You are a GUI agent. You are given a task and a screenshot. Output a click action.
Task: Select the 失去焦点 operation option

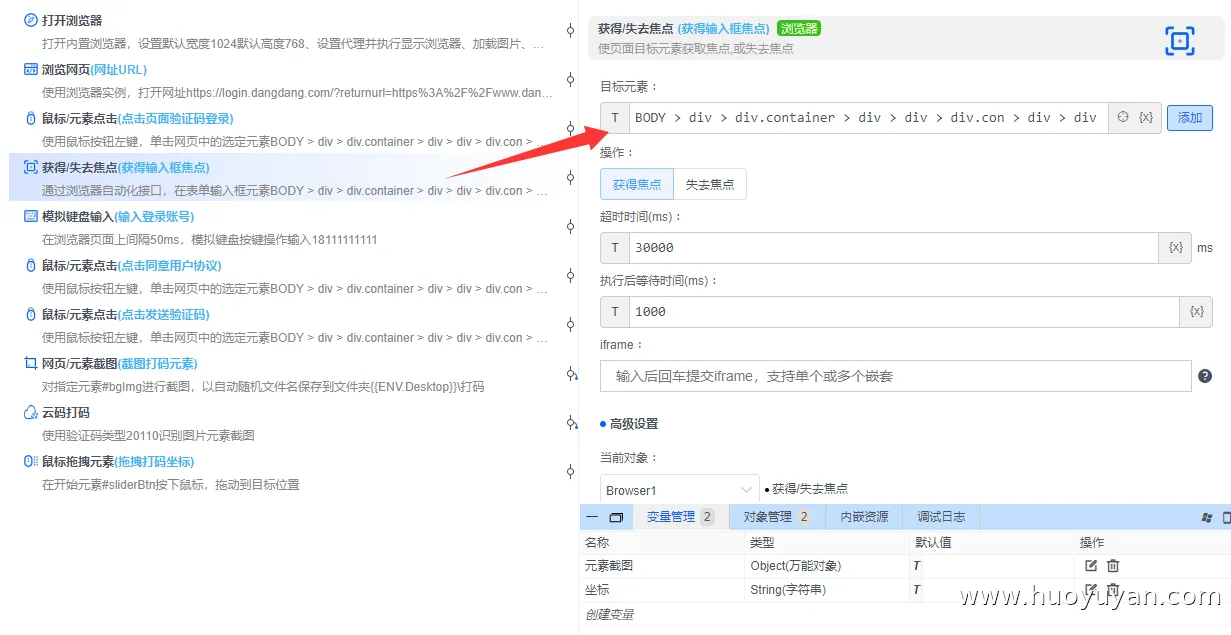[x=710, y=184]
